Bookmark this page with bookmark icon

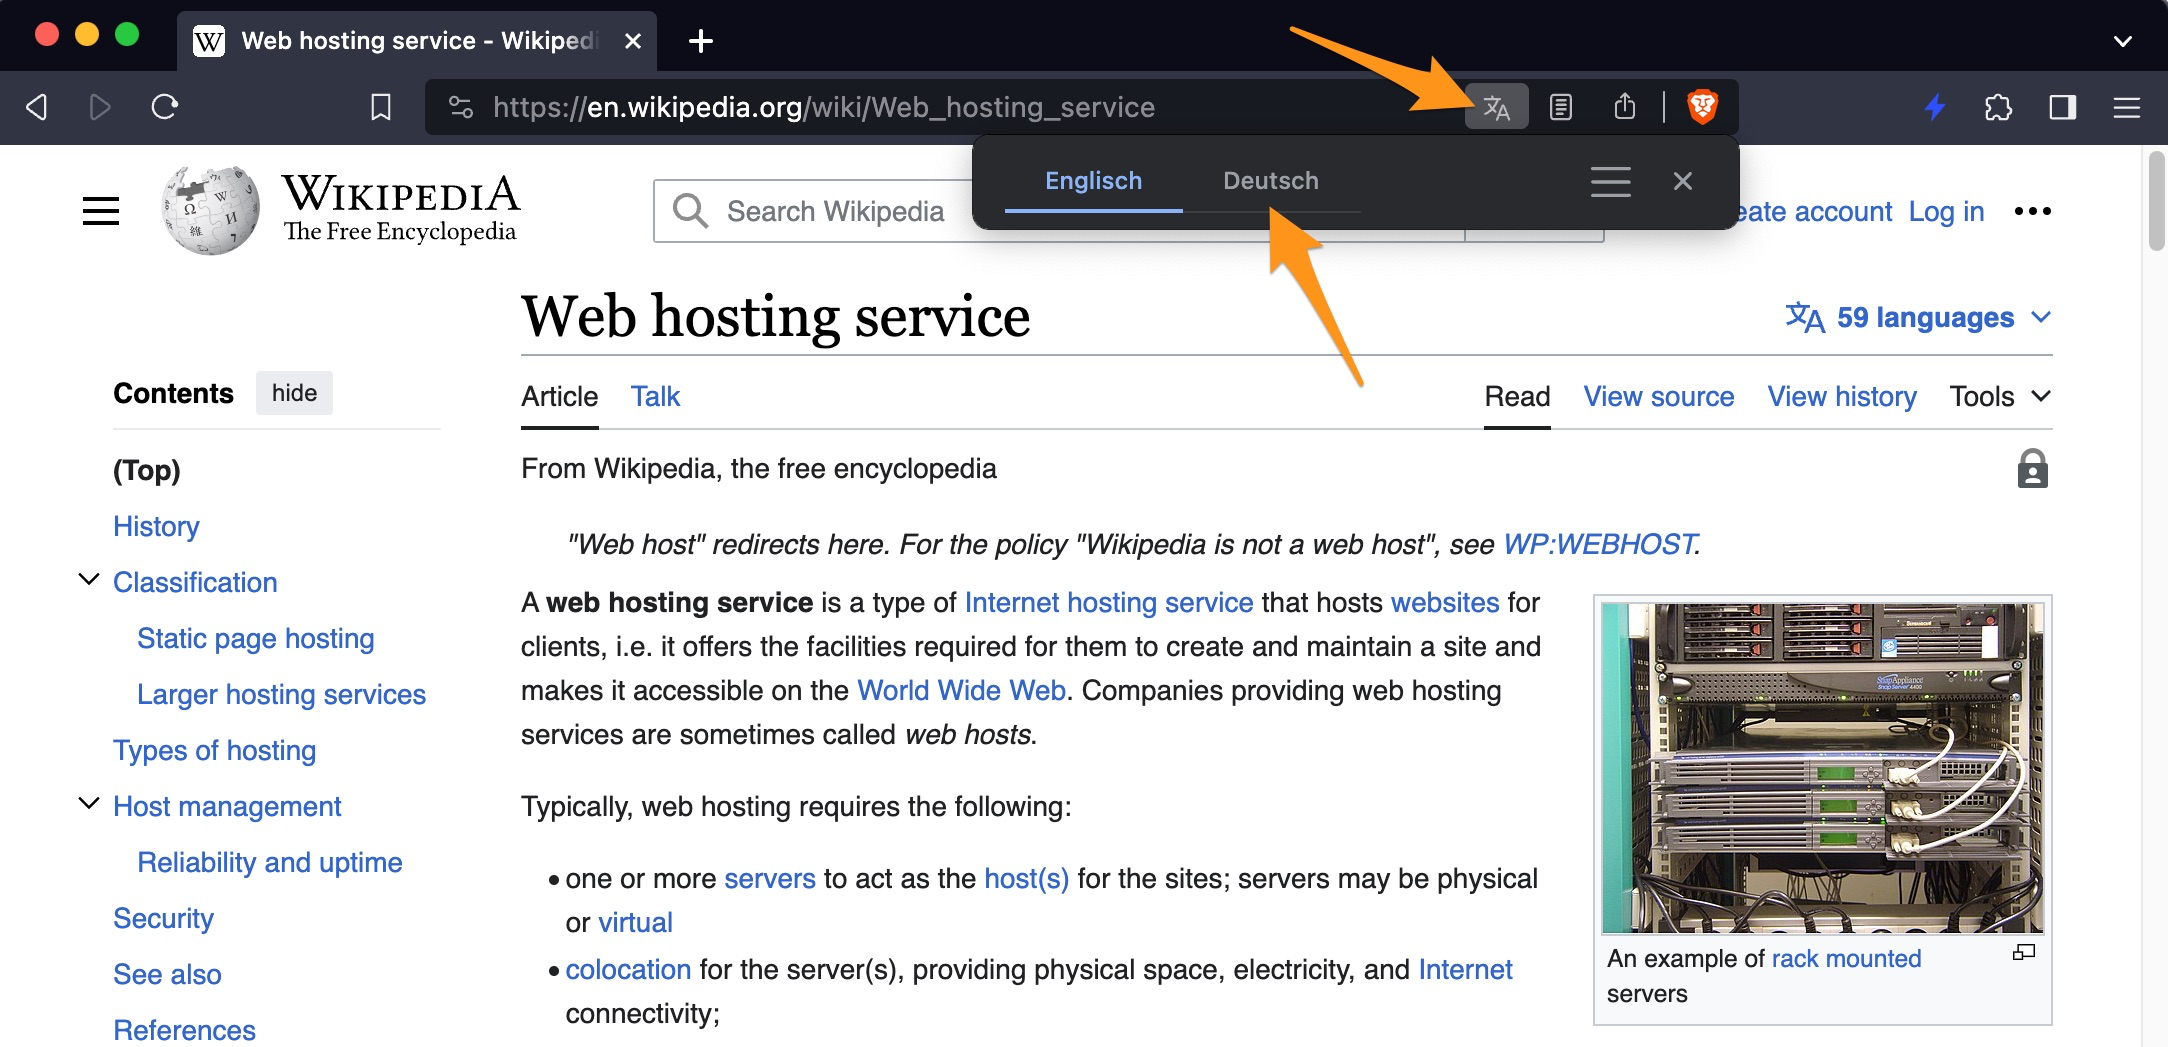click(381, 107)
